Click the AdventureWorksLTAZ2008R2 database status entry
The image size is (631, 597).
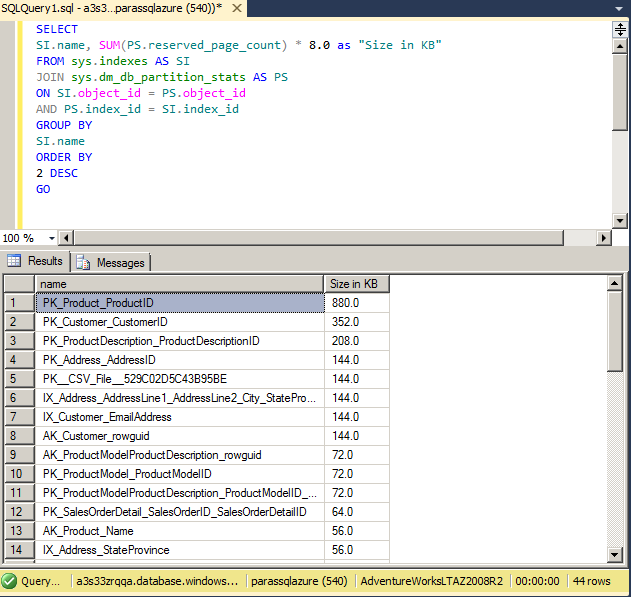coord(431,581)
